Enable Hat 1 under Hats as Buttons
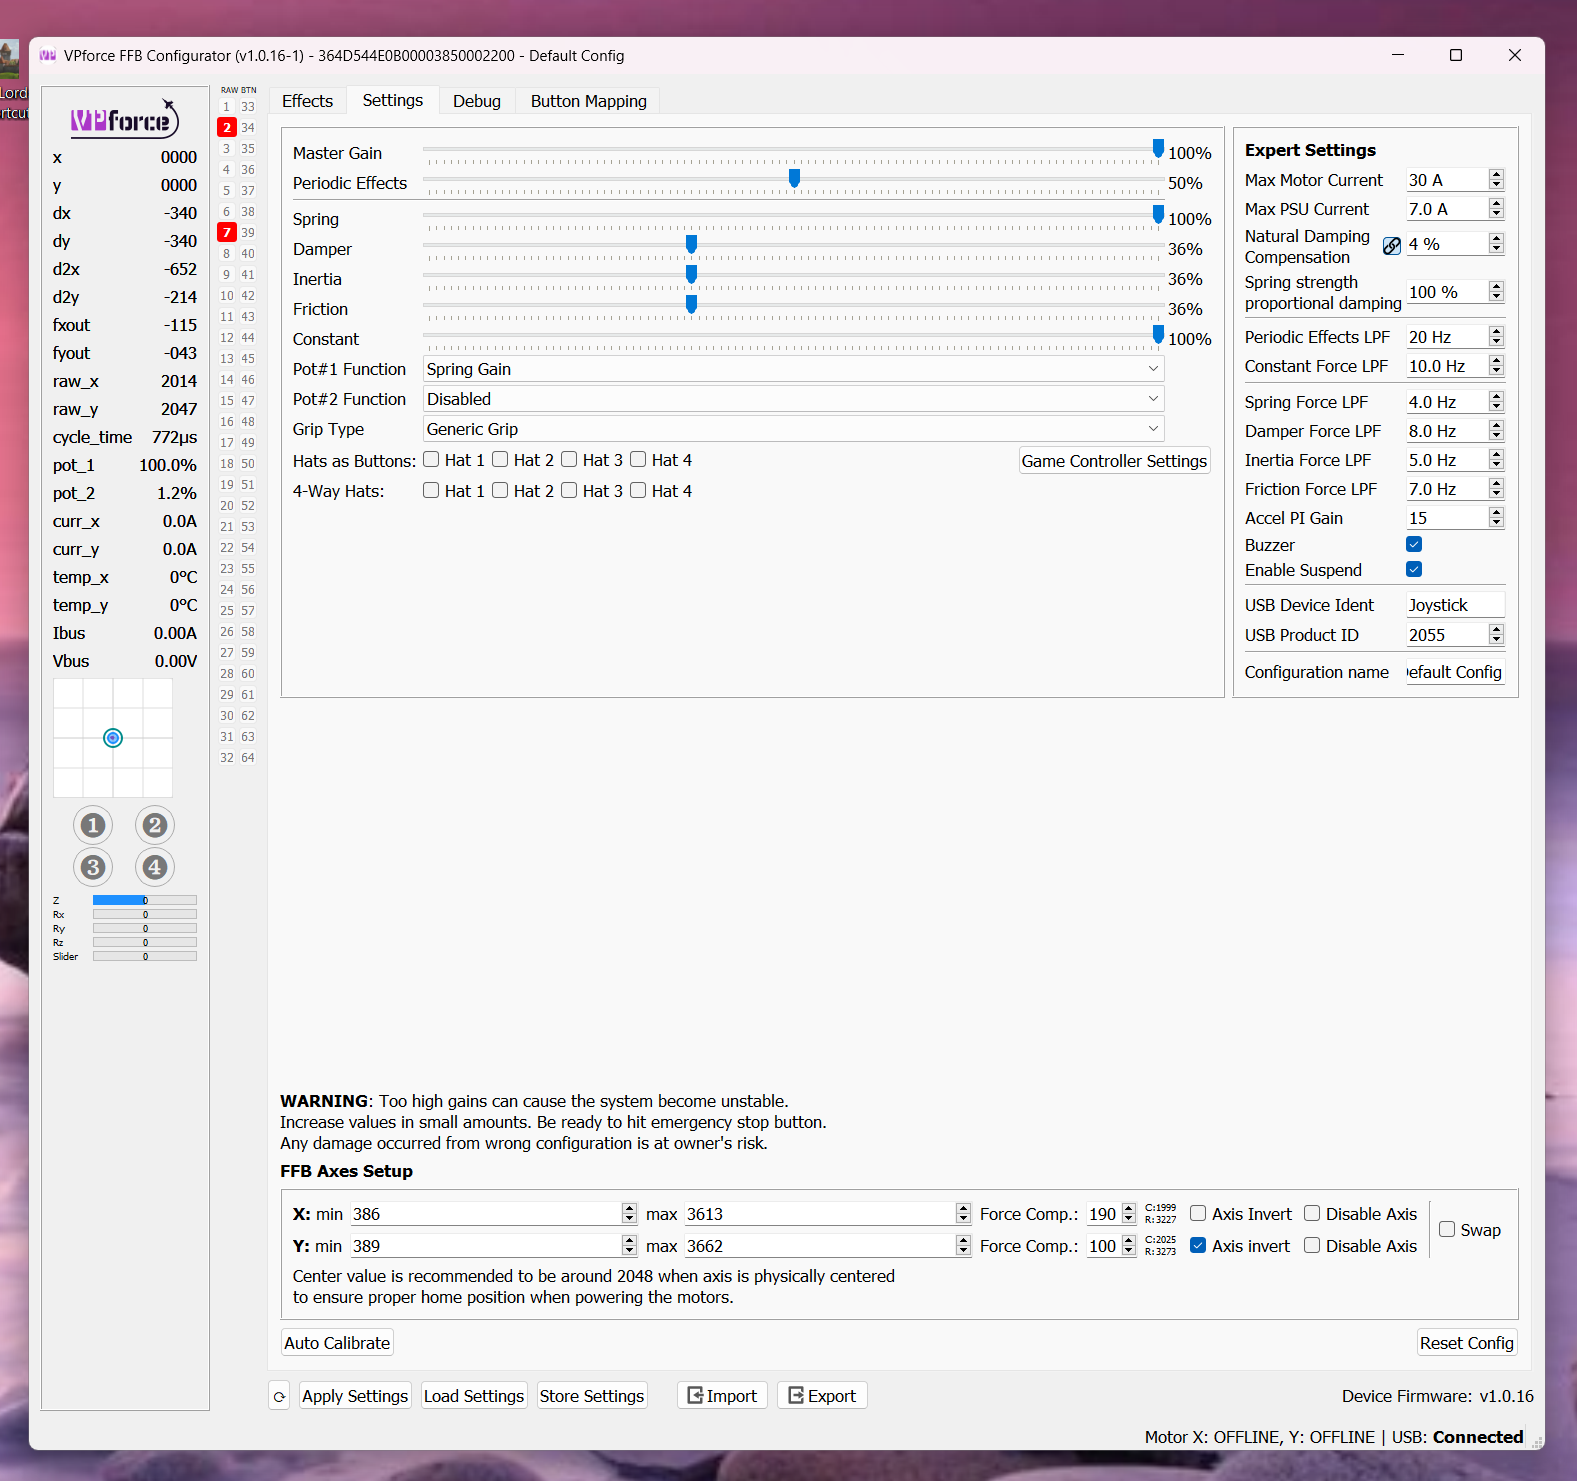1577x1481 pixels. (431, 460)
